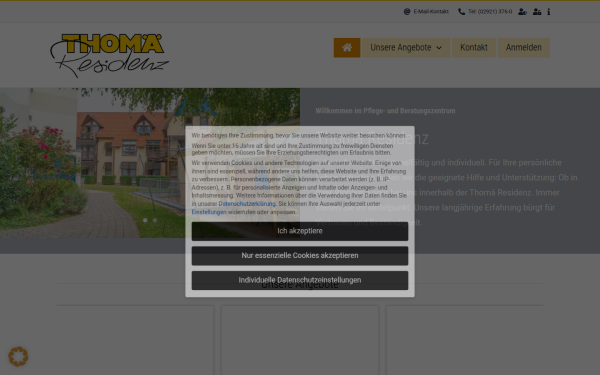Click Nur essenzielle Cookies akzeptieren

(x=300, y=256)
